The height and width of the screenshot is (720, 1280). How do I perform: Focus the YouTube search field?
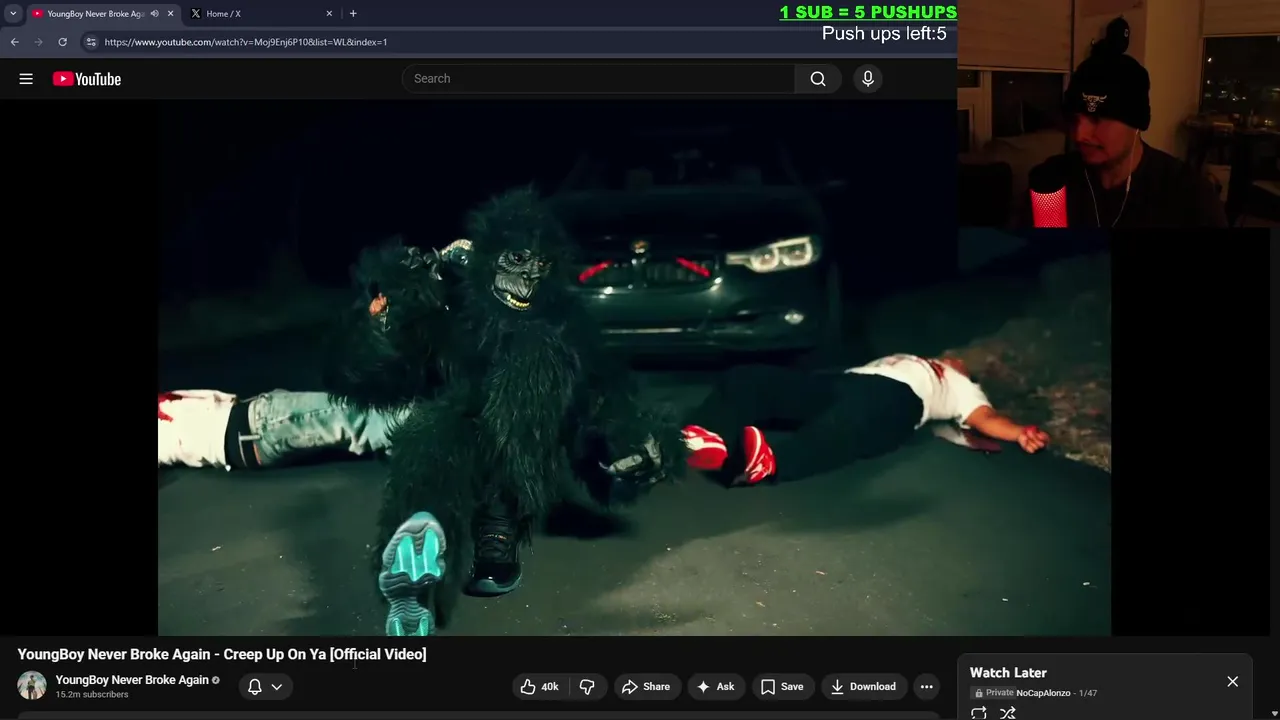[x=599, y=79]
